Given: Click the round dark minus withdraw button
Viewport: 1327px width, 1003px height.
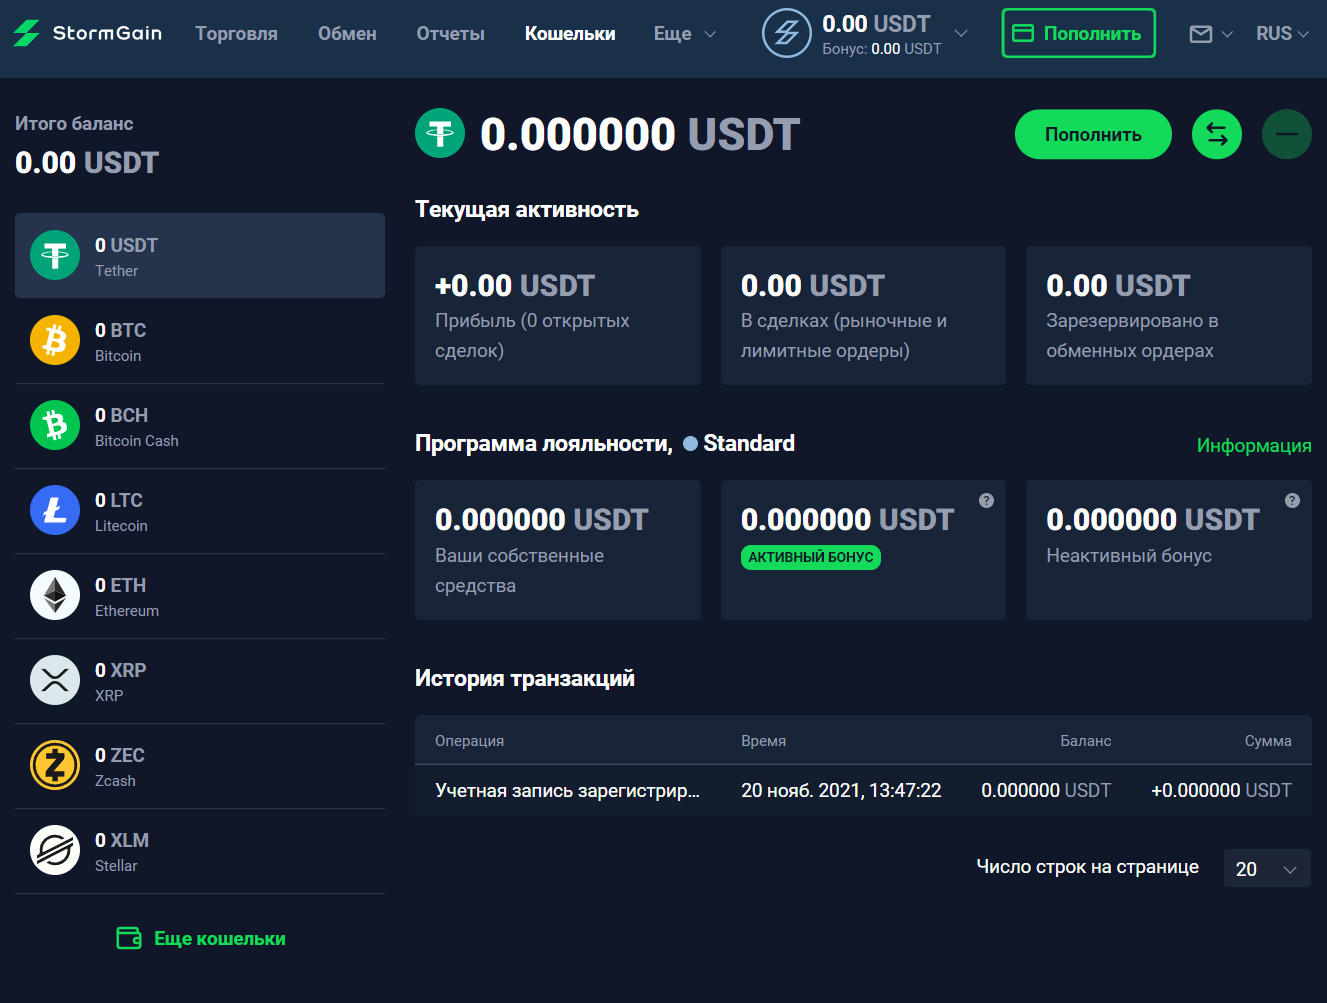Looking at the screenshot, I should tap(1287, 134).
